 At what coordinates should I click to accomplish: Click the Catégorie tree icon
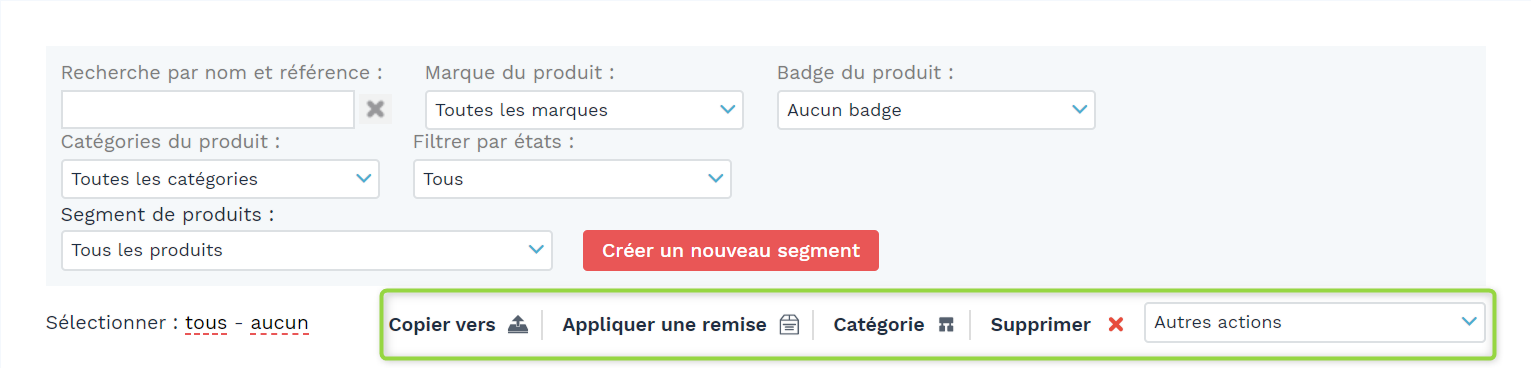tap(946, 324)
